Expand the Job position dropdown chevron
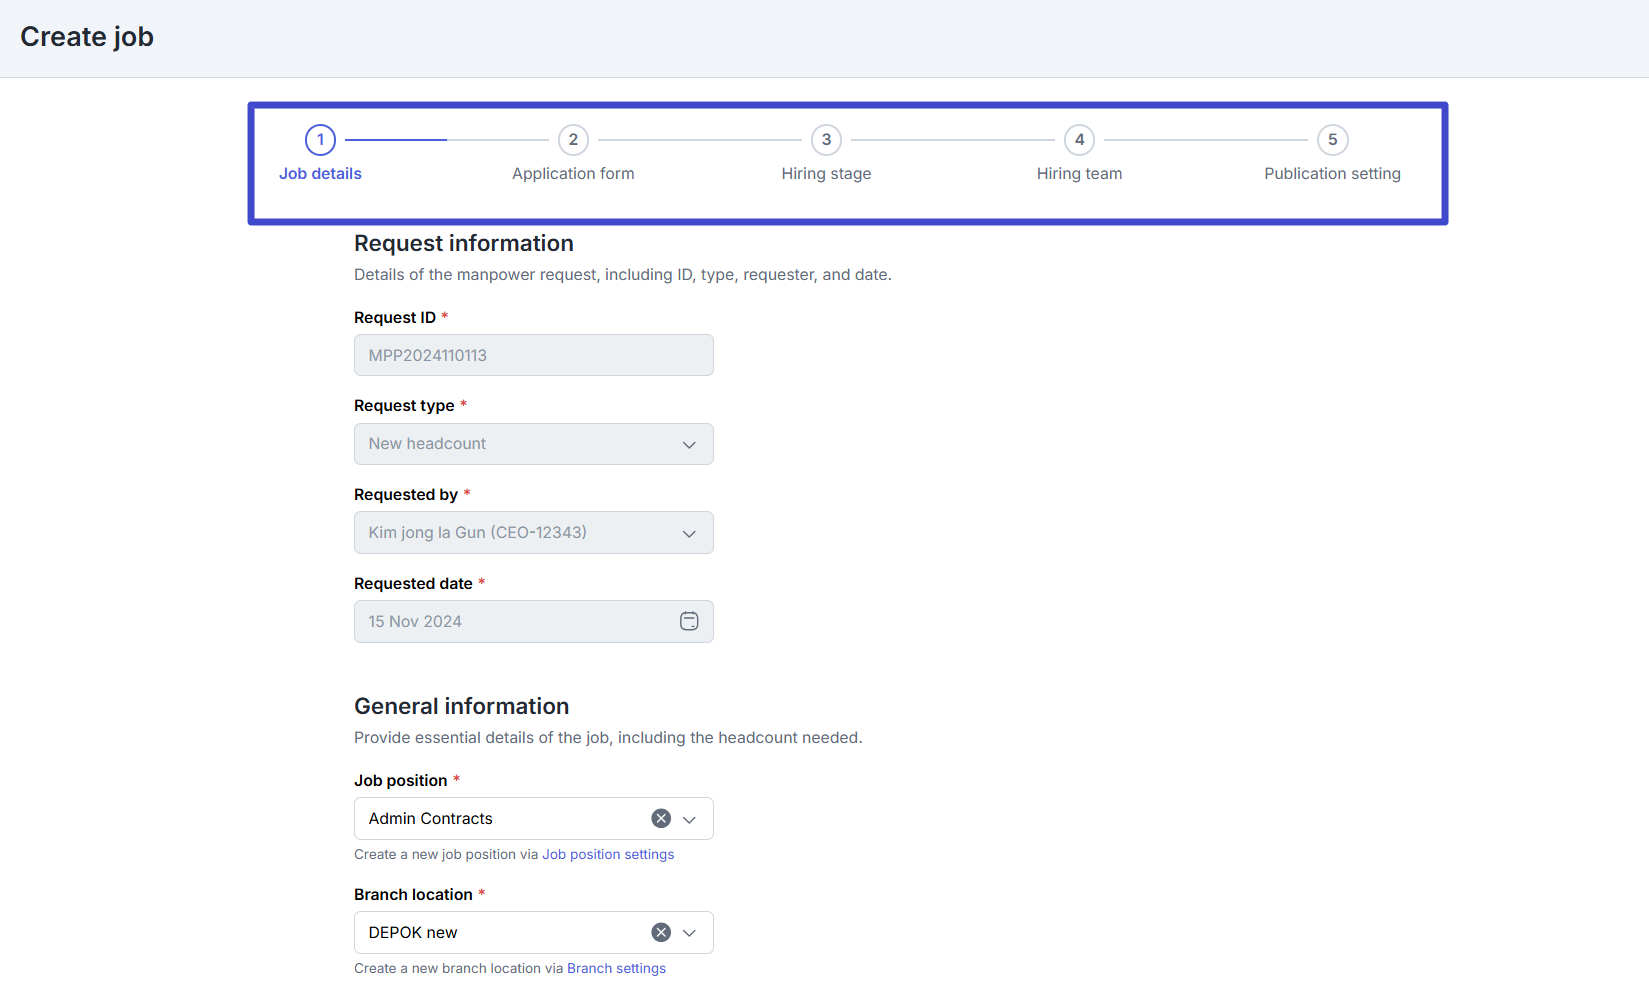Image resolution: width=1649 pixels, height=1000 pixels. pos(689,820)
